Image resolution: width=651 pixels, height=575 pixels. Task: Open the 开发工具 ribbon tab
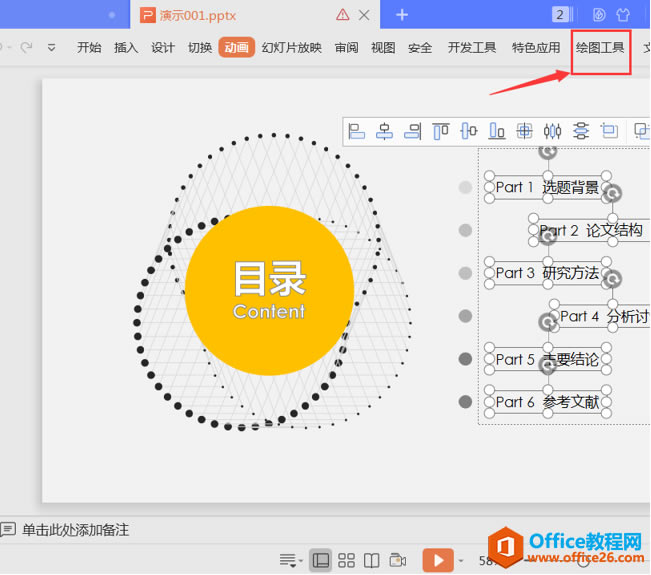click(472, 48)
